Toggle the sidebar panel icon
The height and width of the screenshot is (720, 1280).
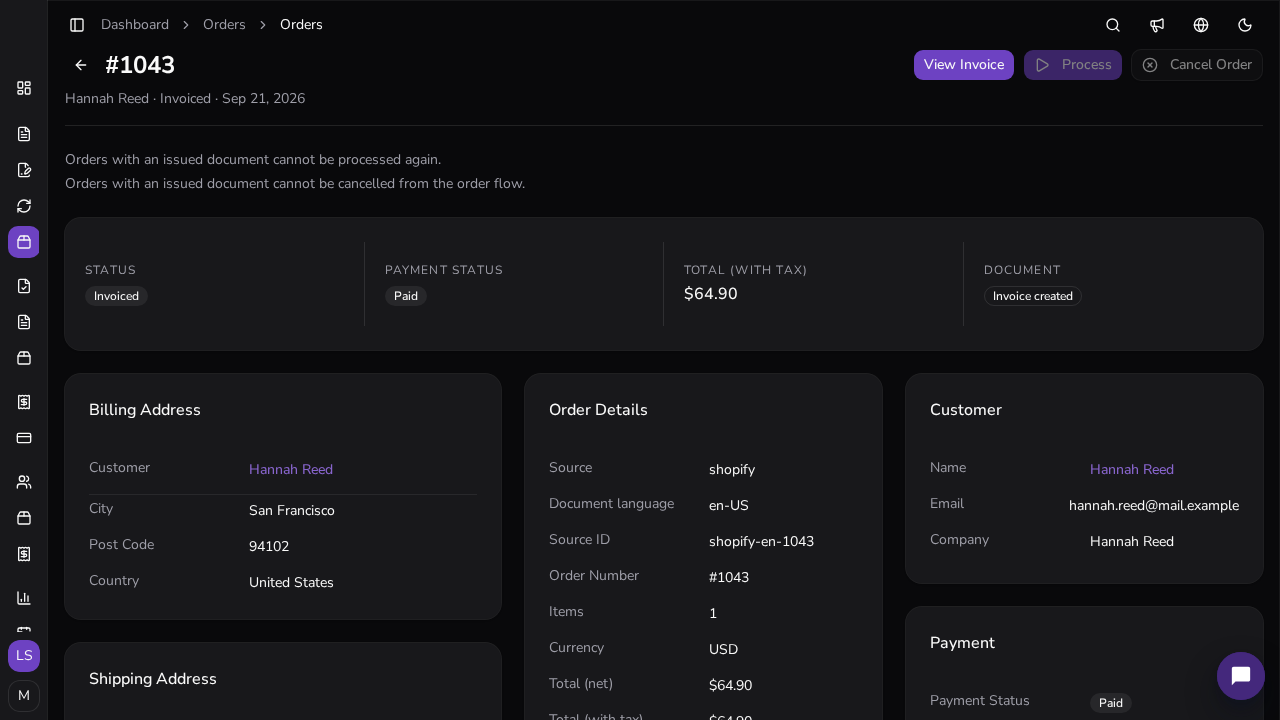[77, 25]
